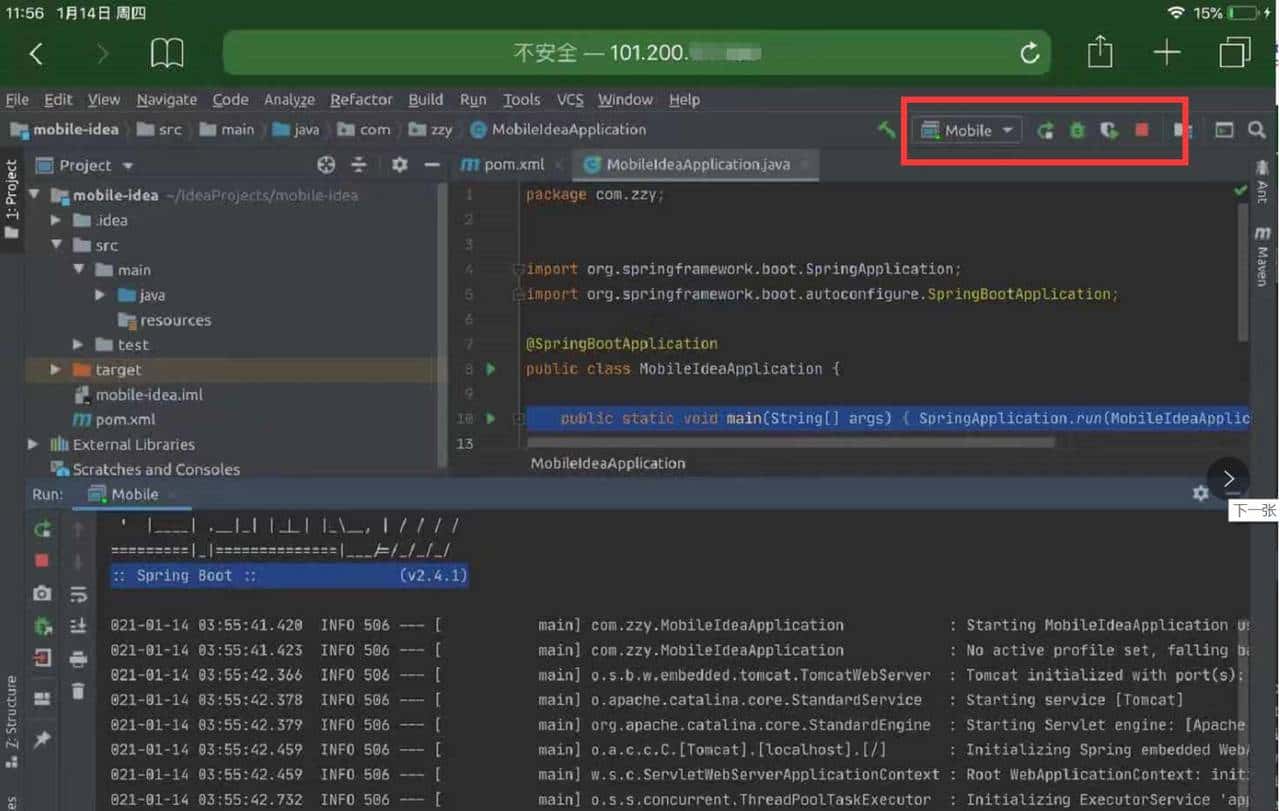
Task: Click the browser address bar
Action: click(637, 53)
